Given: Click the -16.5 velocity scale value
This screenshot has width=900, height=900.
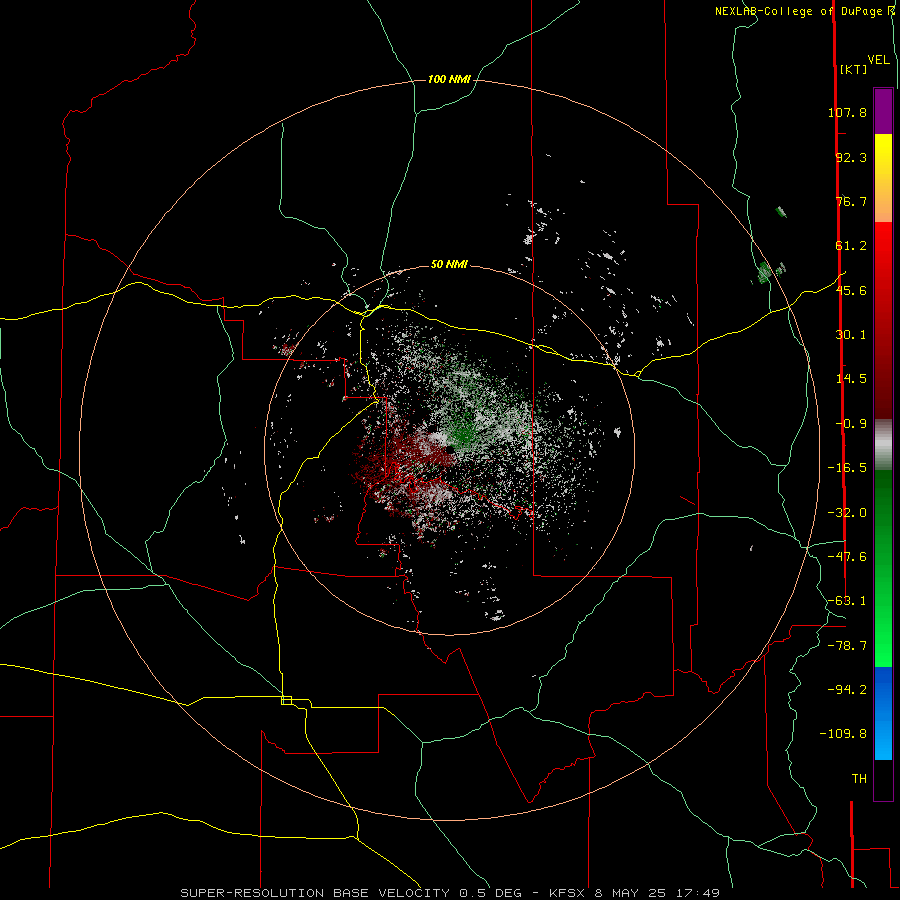Looking at the screenshot, I should (847, 468).
